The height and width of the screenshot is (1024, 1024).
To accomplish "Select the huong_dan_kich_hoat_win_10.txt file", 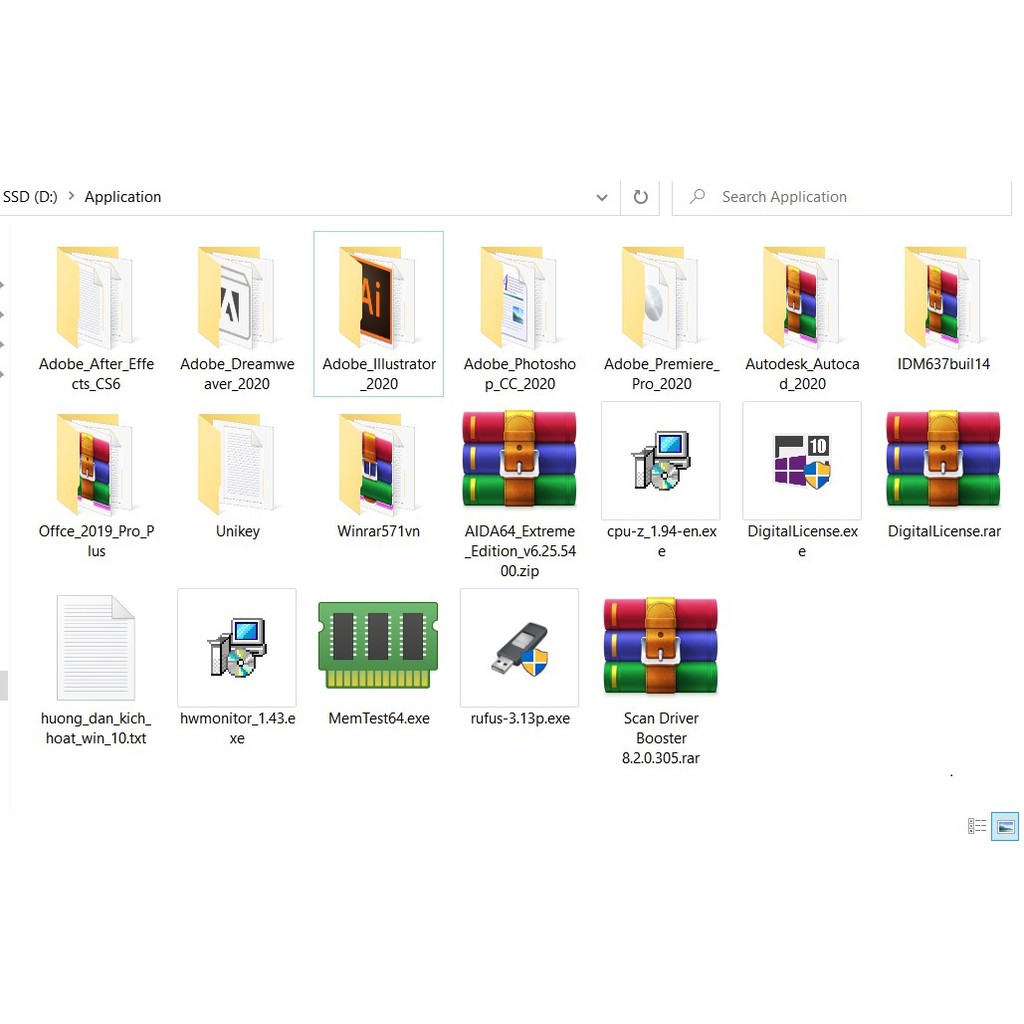I will pyautogui.click(x=96, y=648).
